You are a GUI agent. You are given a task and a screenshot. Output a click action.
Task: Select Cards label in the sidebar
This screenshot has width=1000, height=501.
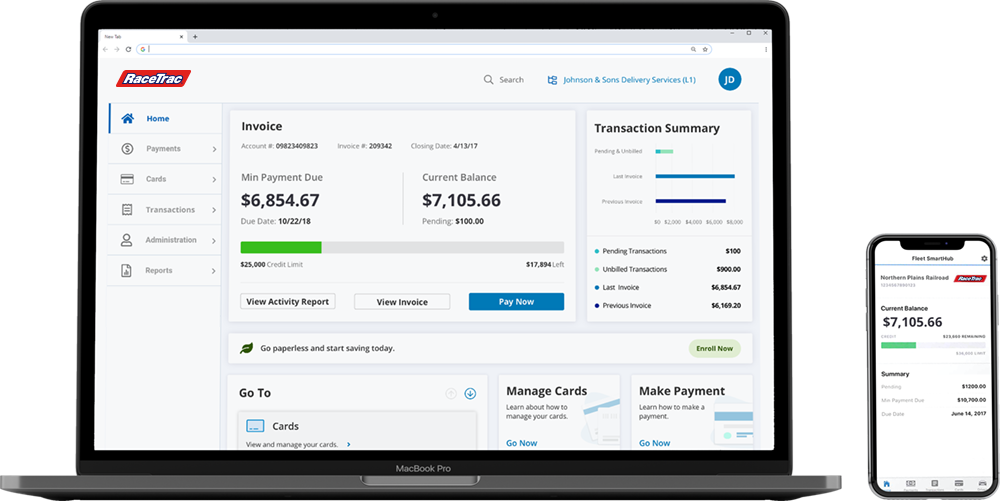[x=156, y=179]
